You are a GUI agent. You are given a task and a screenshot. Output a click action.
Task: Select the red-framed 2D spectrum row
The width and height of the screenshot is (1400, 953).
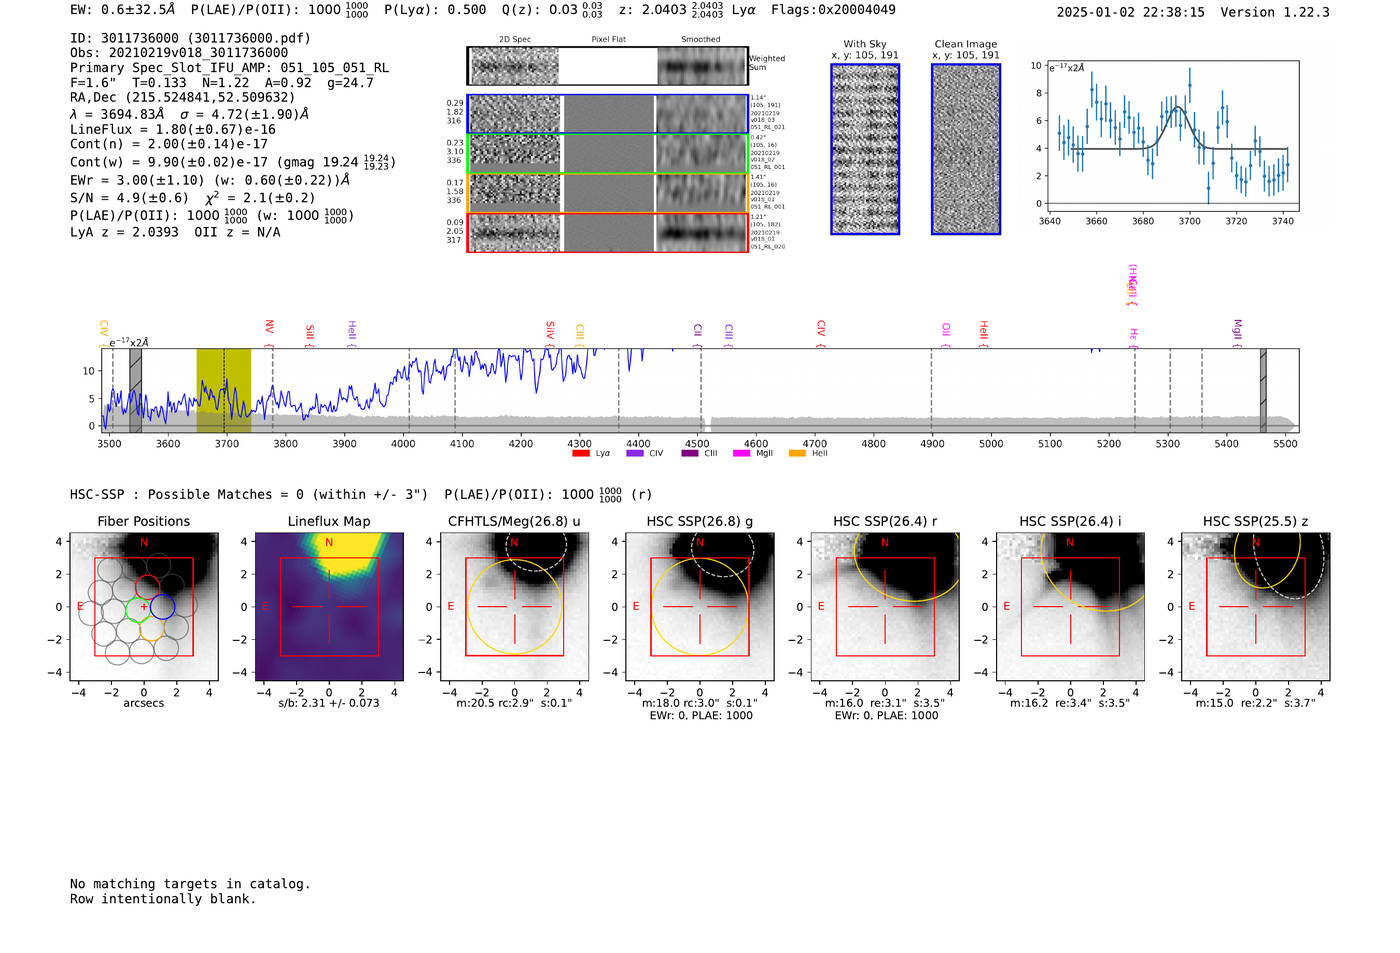click(x=608, y=232)
